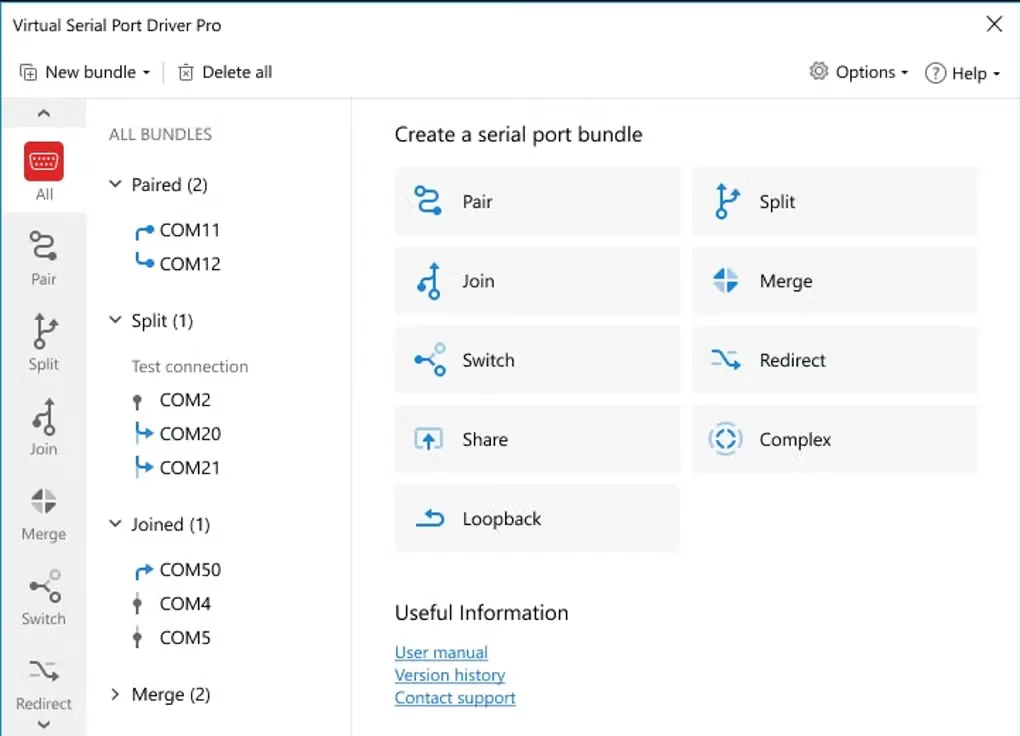Select COM20 in the Split bundle
The height and width of the screenshot is (736, 1020).
[x=178, y=434]
